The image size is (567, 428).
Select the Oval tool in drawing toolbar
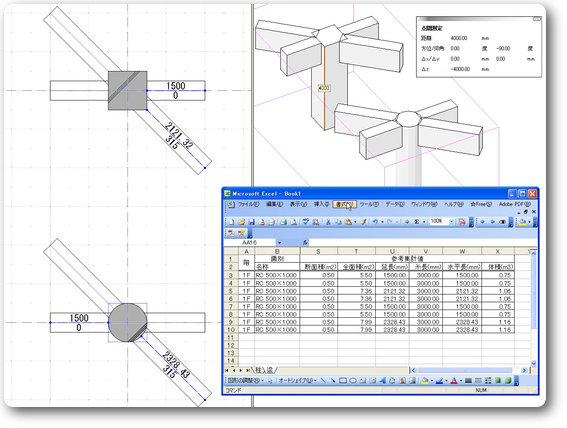point(353,380)
